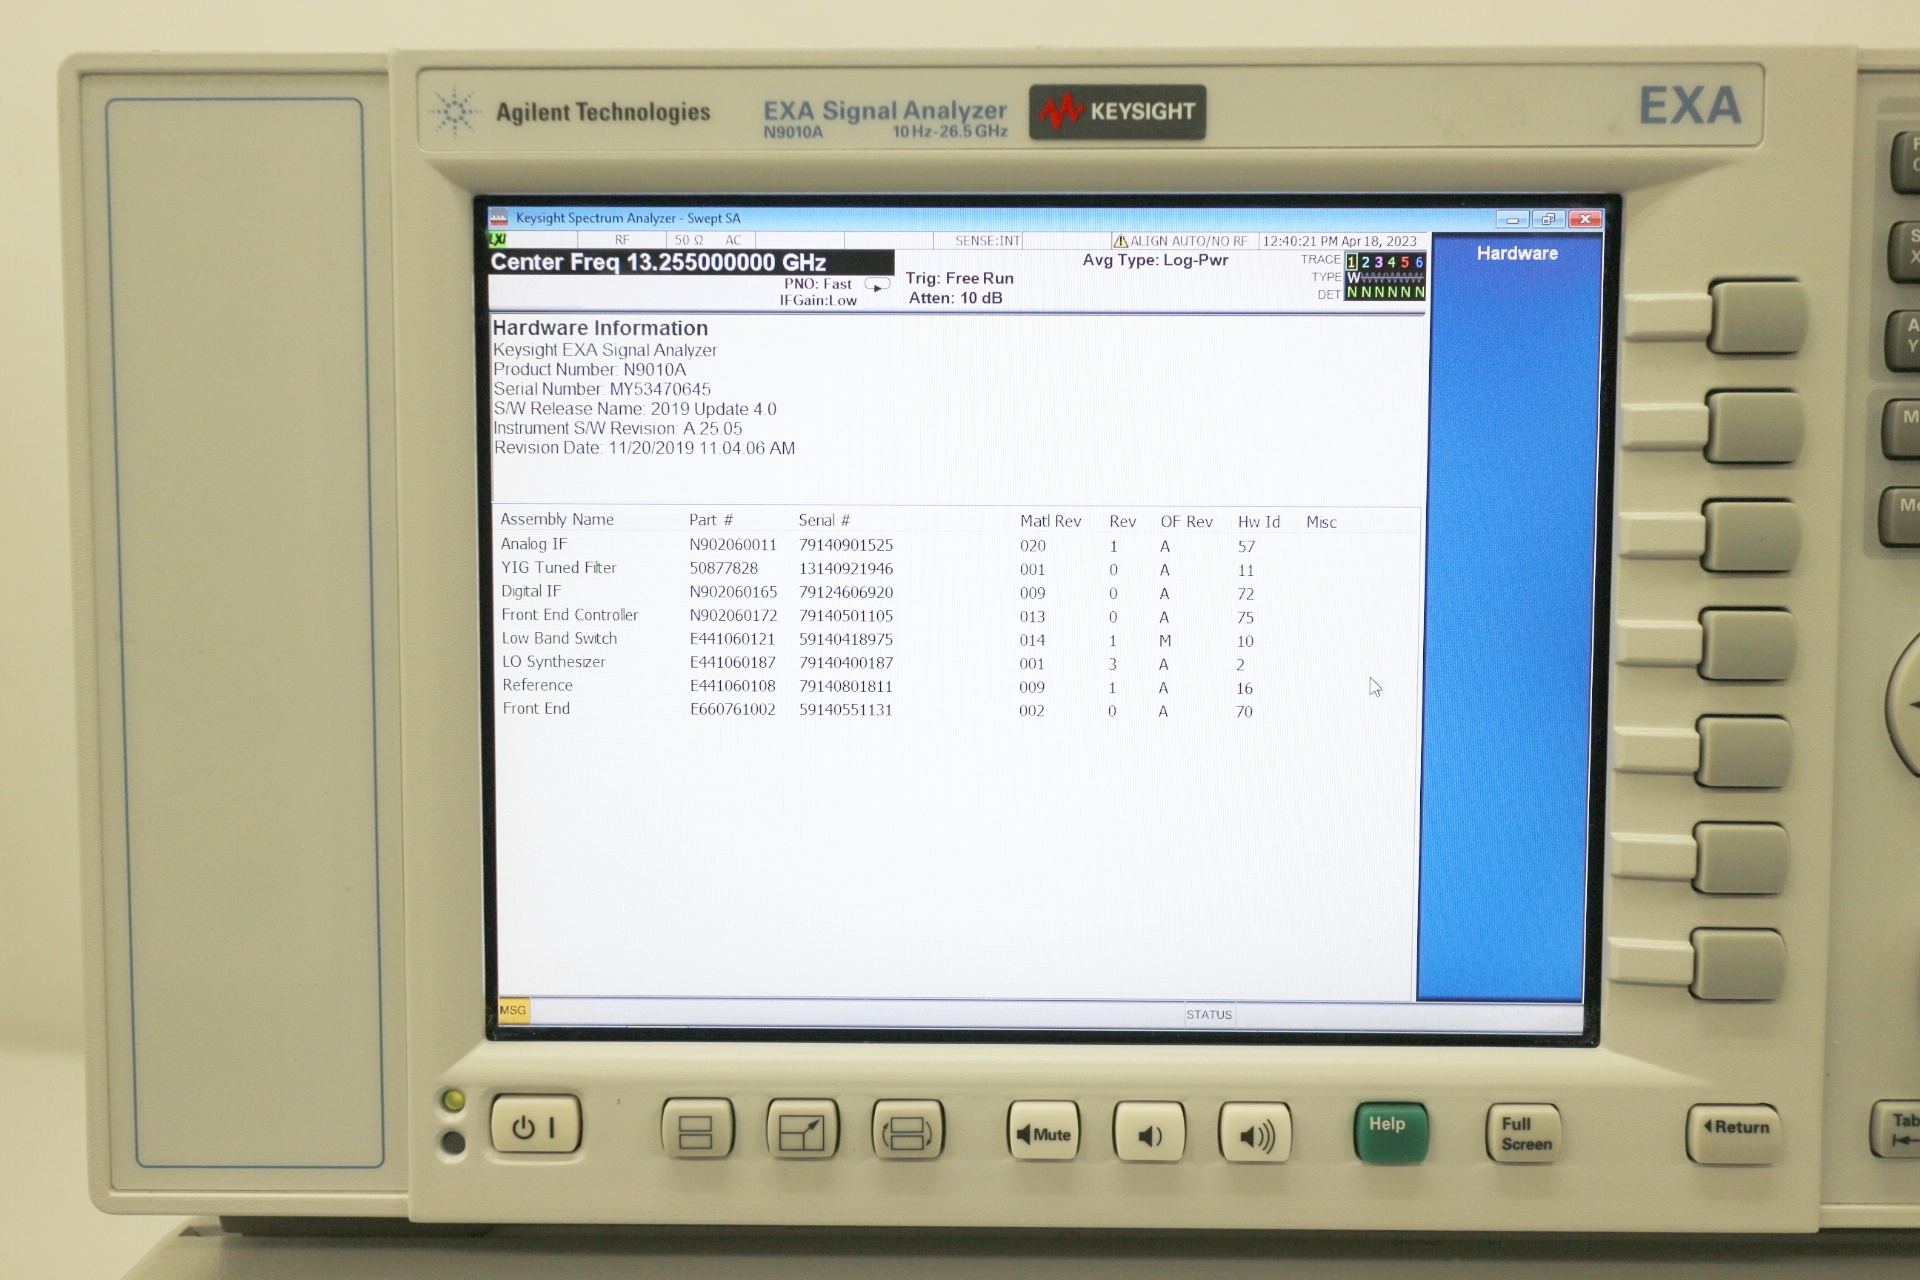This screenshot has width=1920, height=1280.
Task: Select trace number 2 indicator
Action: click(1365, 262)
